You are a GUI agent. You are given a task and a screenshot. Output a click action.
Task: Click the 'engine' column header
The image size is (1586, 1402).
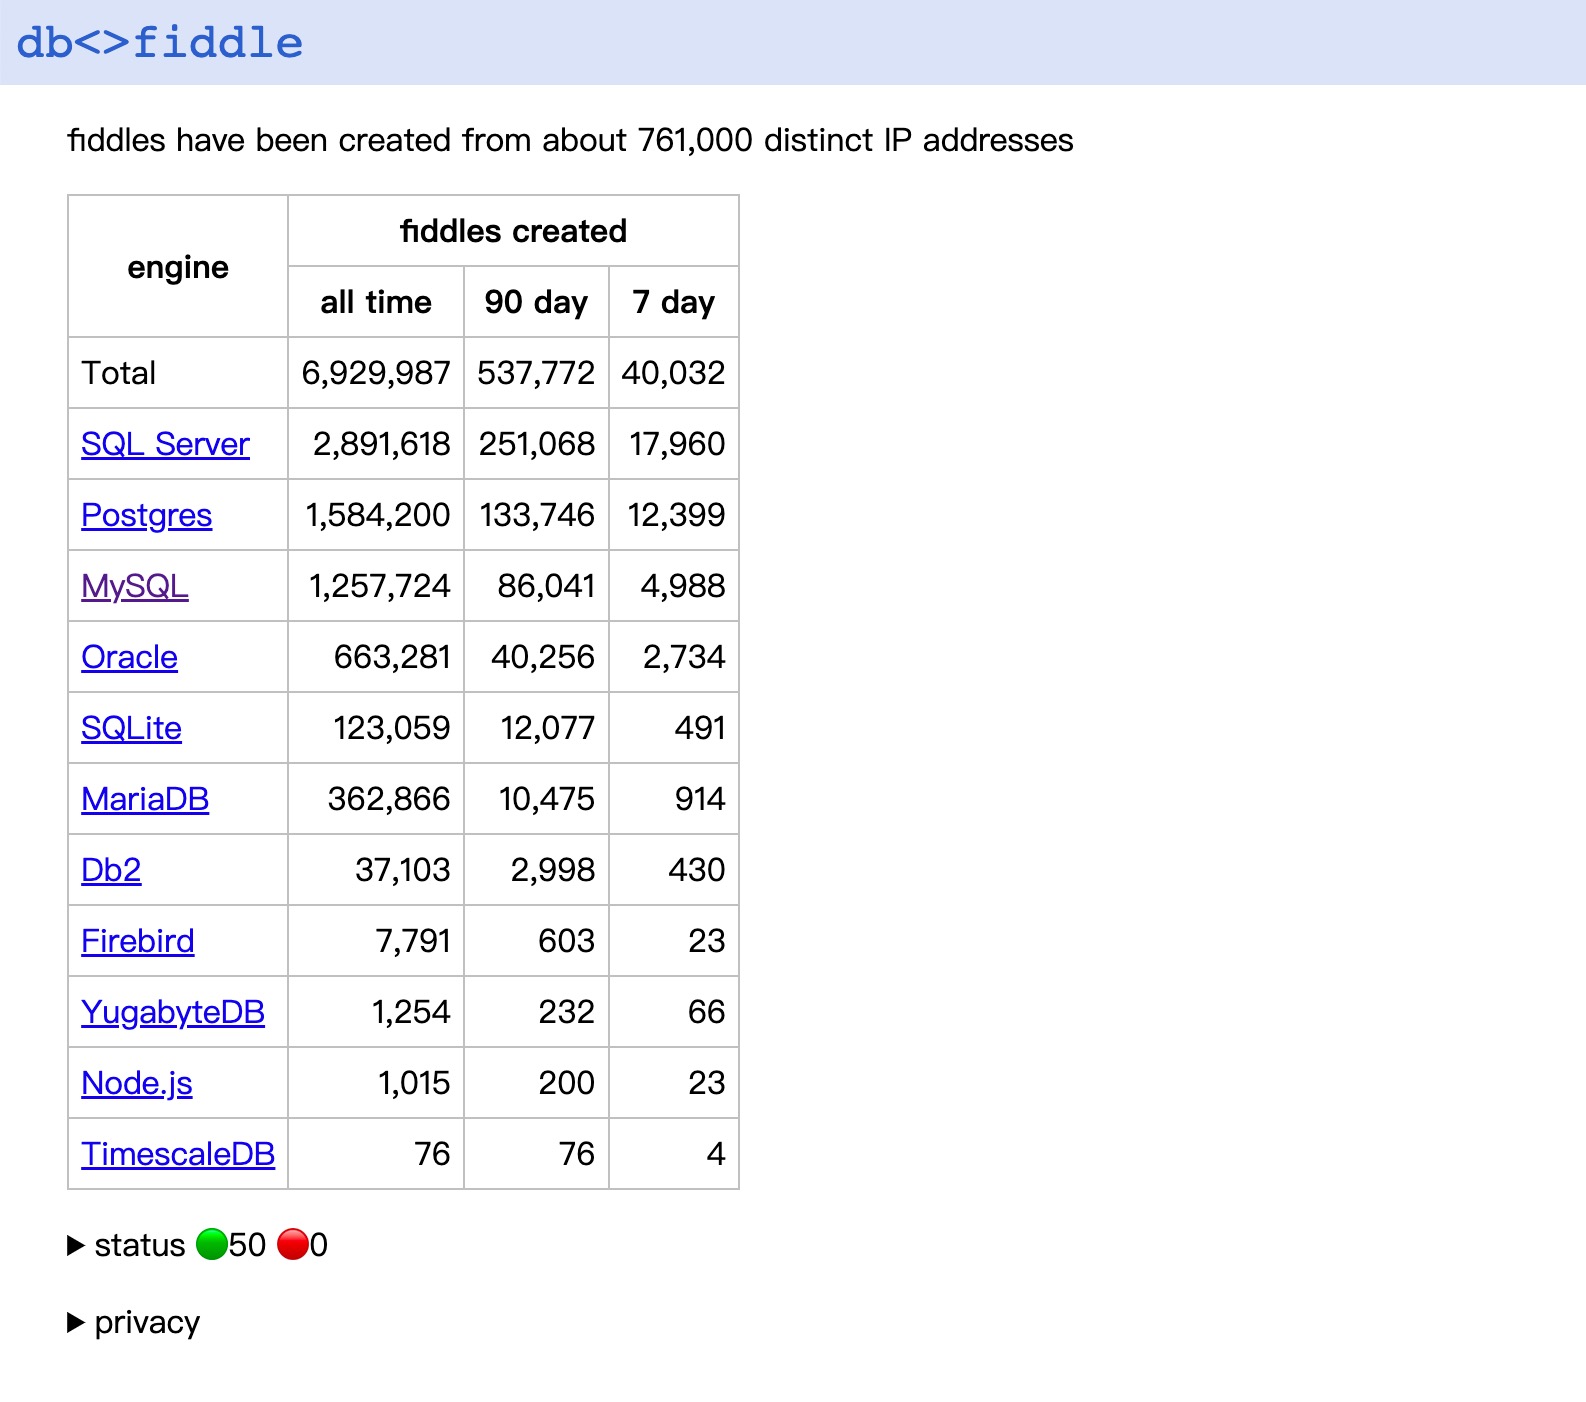[x=178, y=267]
